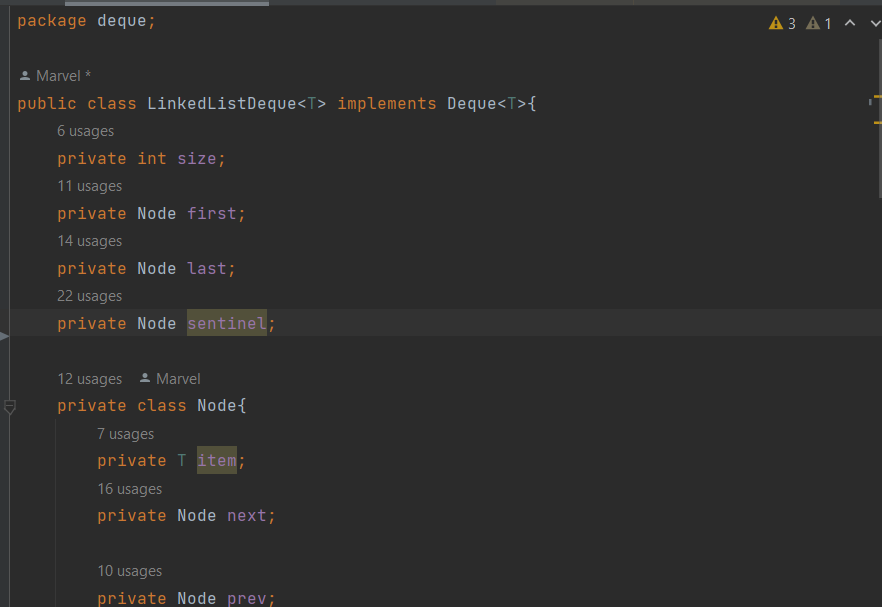This screenshot has height=607, width=882.
Task: Place the cursor on the highlighted 'sentinel' field
Action: [226, 323]
